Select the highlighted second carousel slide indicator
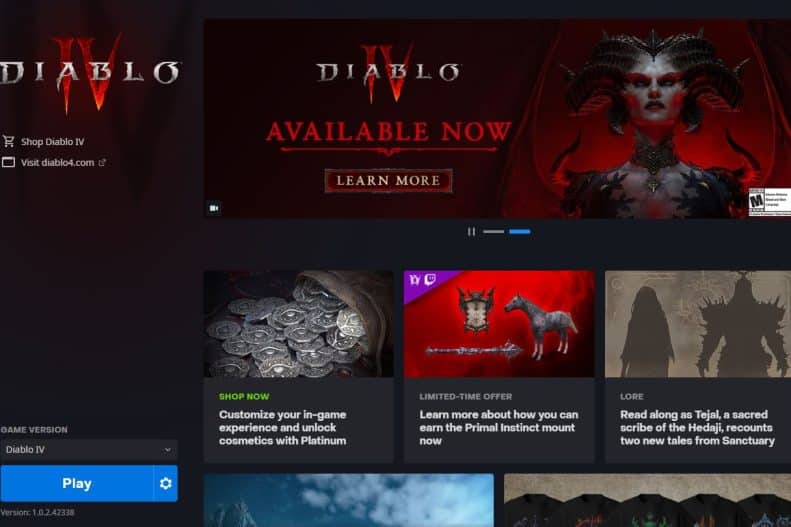Screen dimensions: 791x527 520,231
